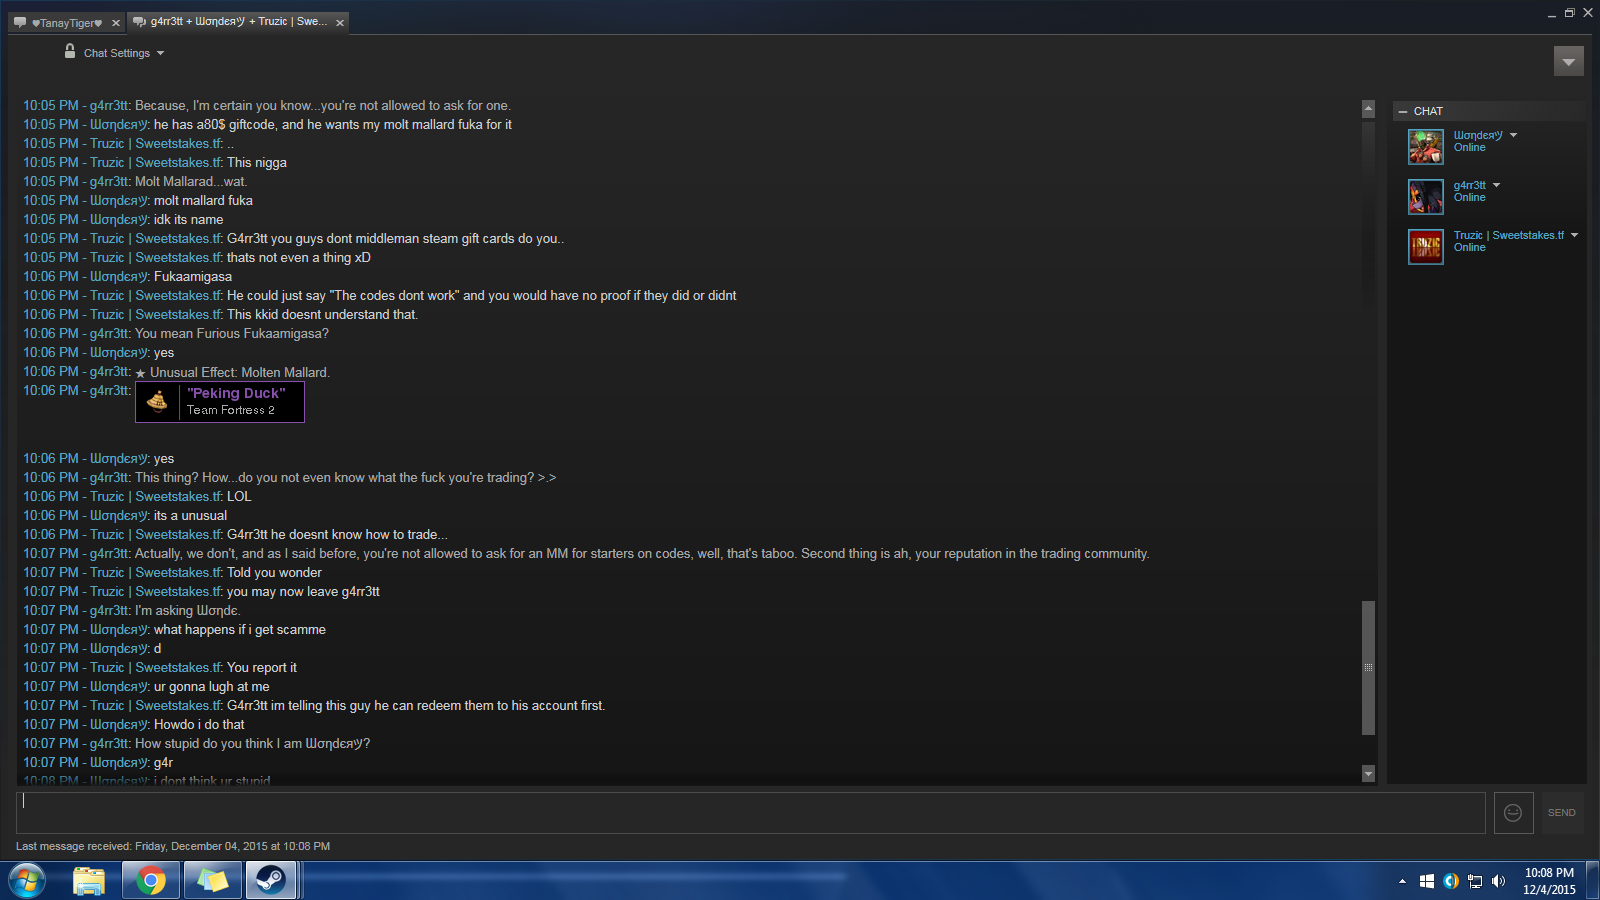The width and height of the screenshot is (1600, 900).
Task: Open dropdown arrow next to g4rr3tt name
Action: coord(1497,185)
